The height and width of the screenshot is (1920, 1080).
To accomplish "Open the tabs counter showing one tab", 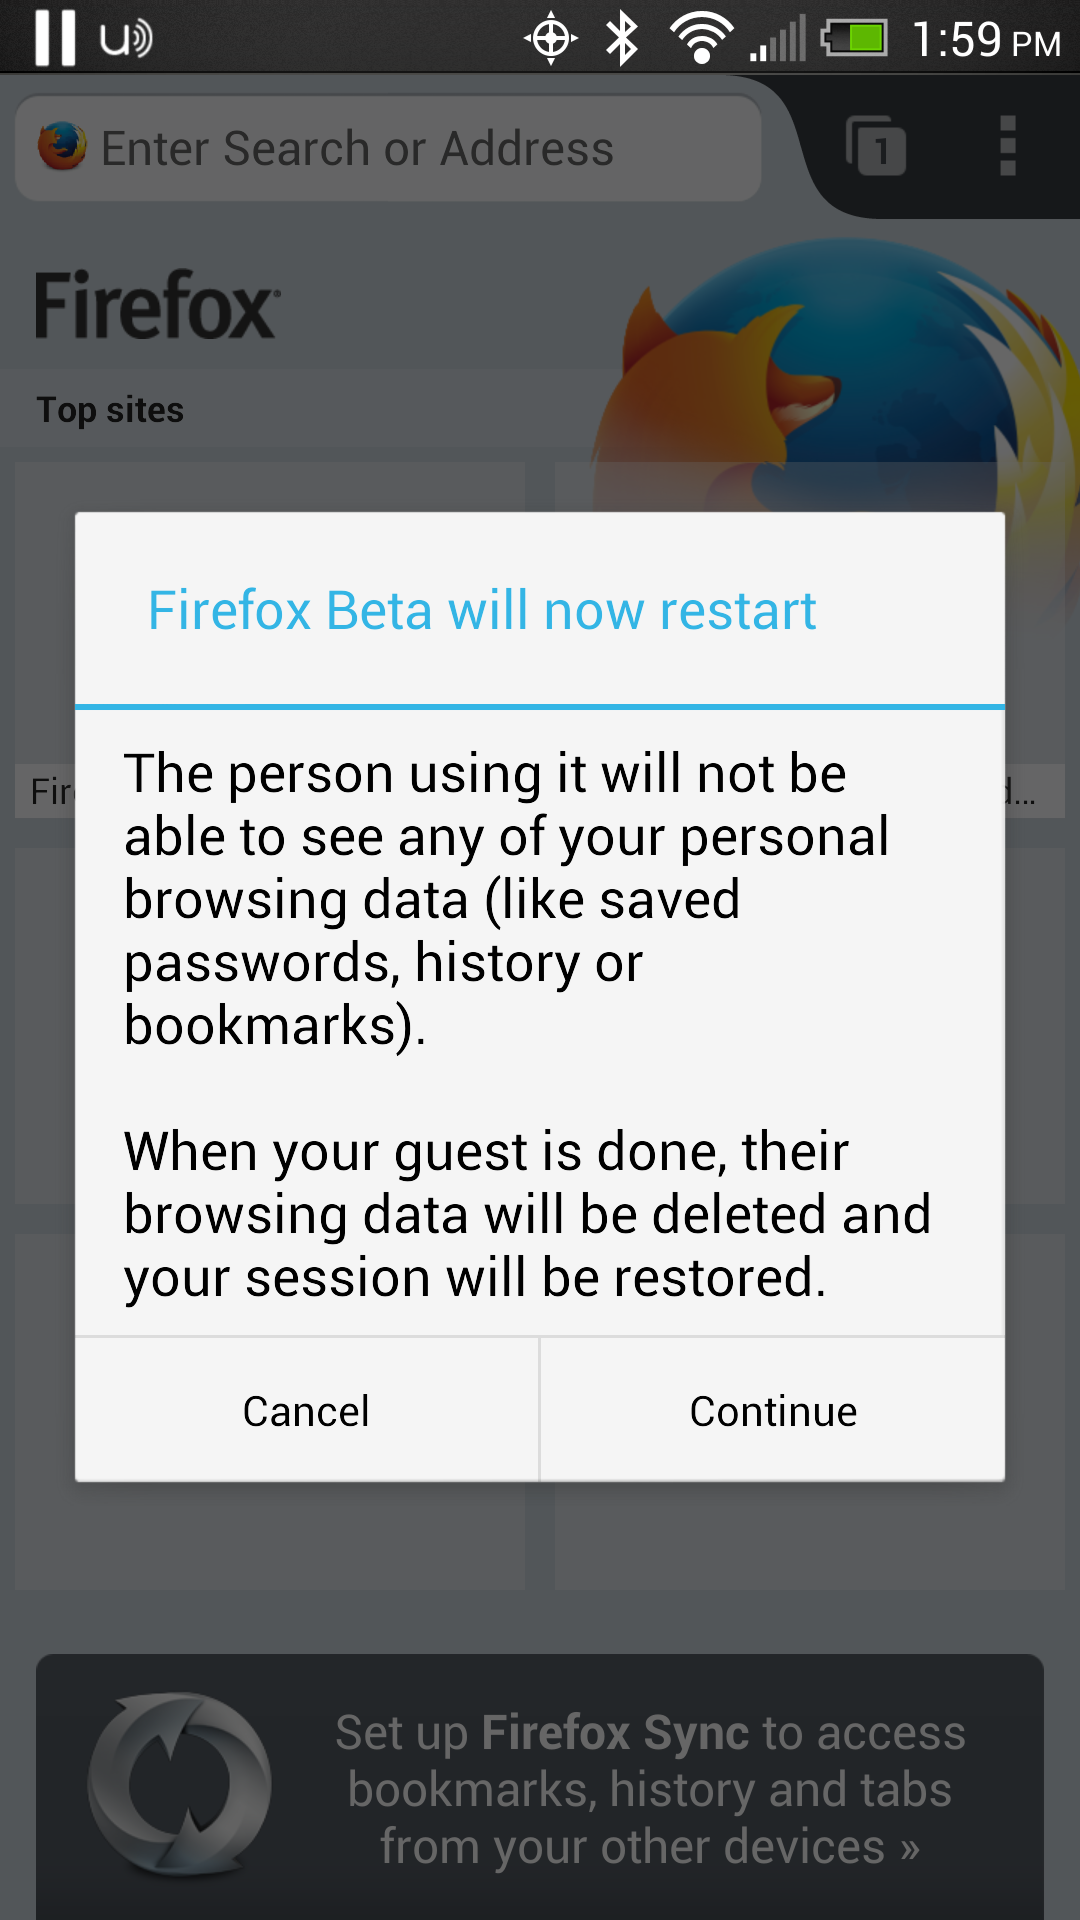I will tap(875, 148).
